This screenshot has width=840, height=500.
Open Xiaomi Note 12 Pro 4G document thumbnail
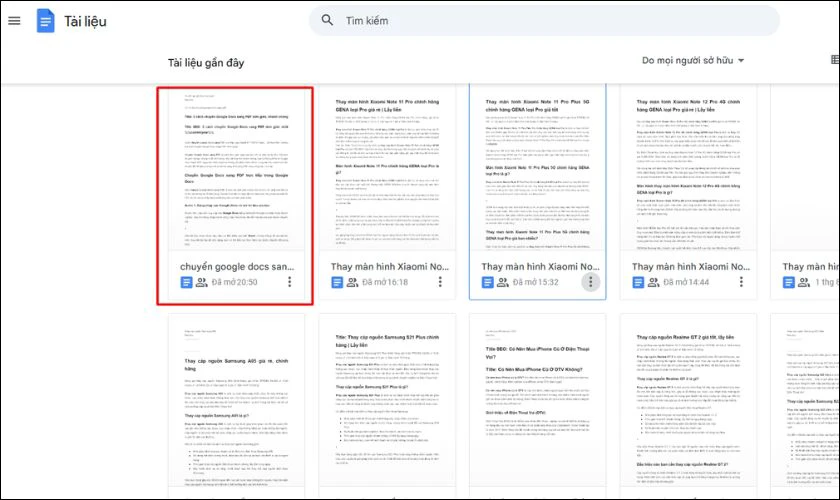tap(688, 169)
